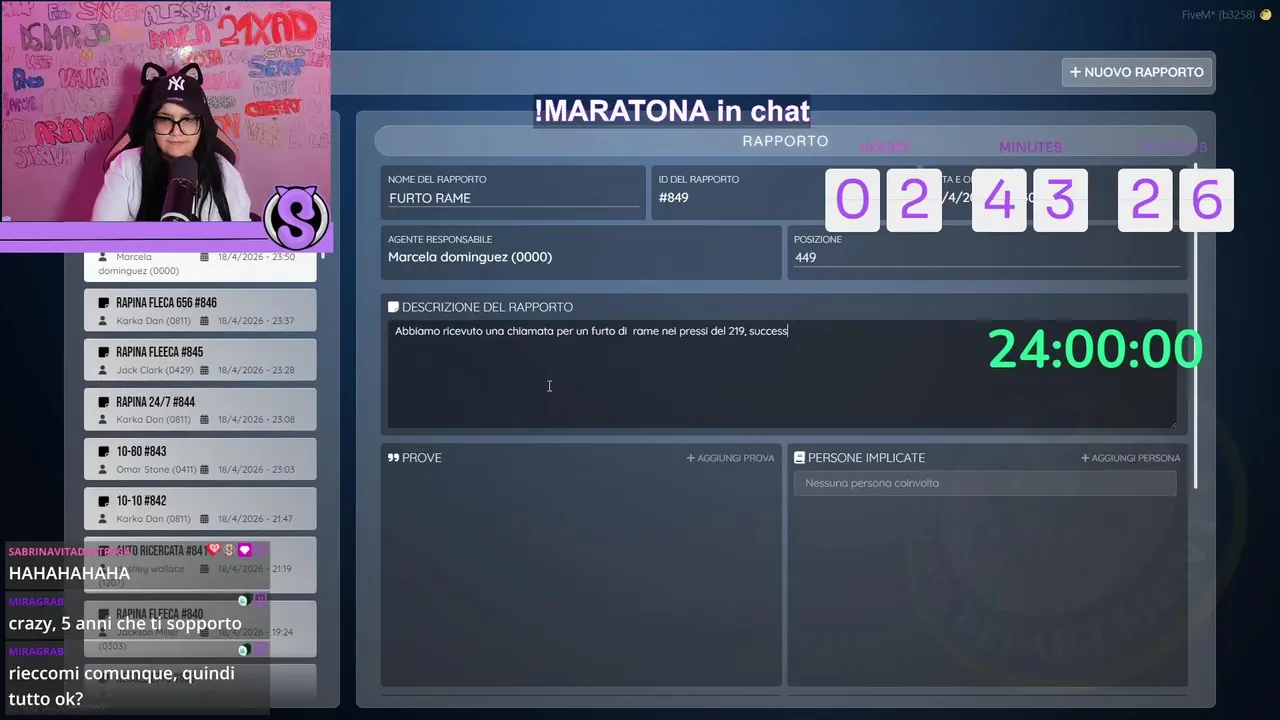
Task: Add a person with AGGIUNGI PERSONA
Action: pyautogui.click(x=1130, y=458)
